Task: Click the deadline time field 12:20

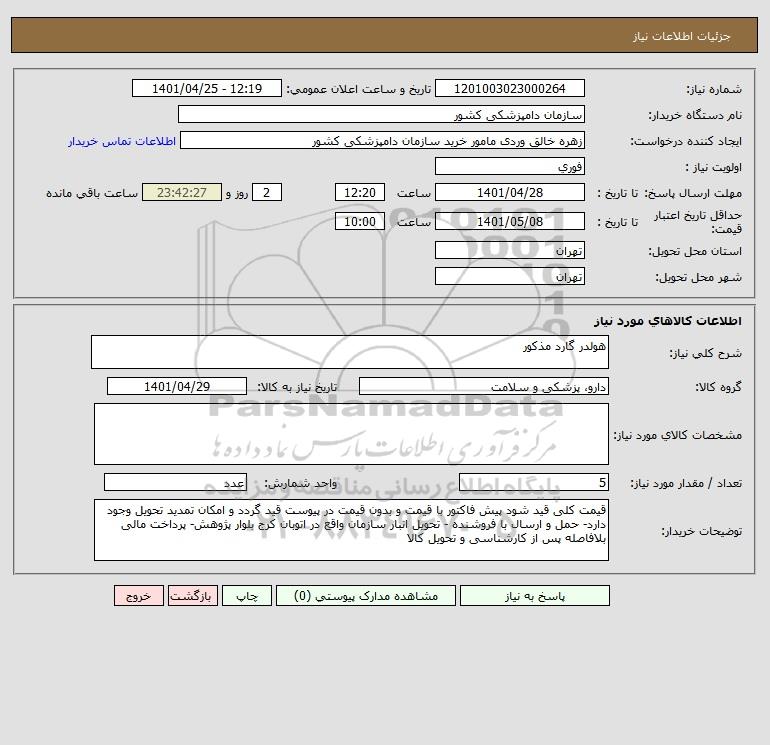Action: click(x=359, y=193)
